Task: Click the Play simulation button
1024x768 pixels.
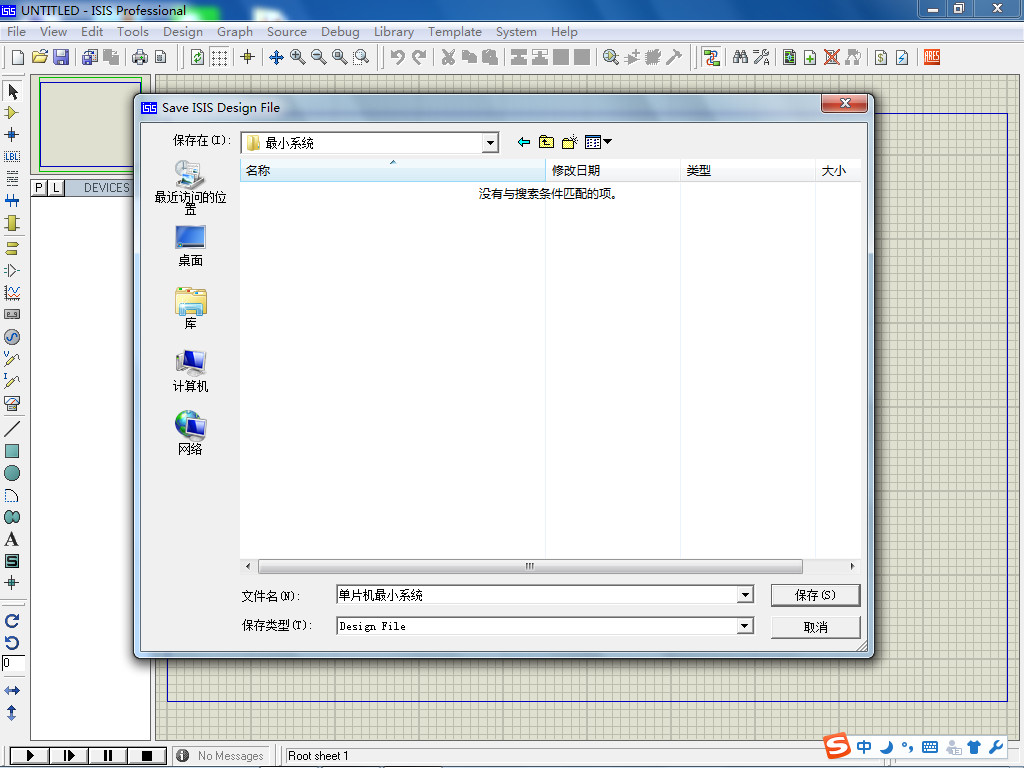Action: click(x=30, y=756)
